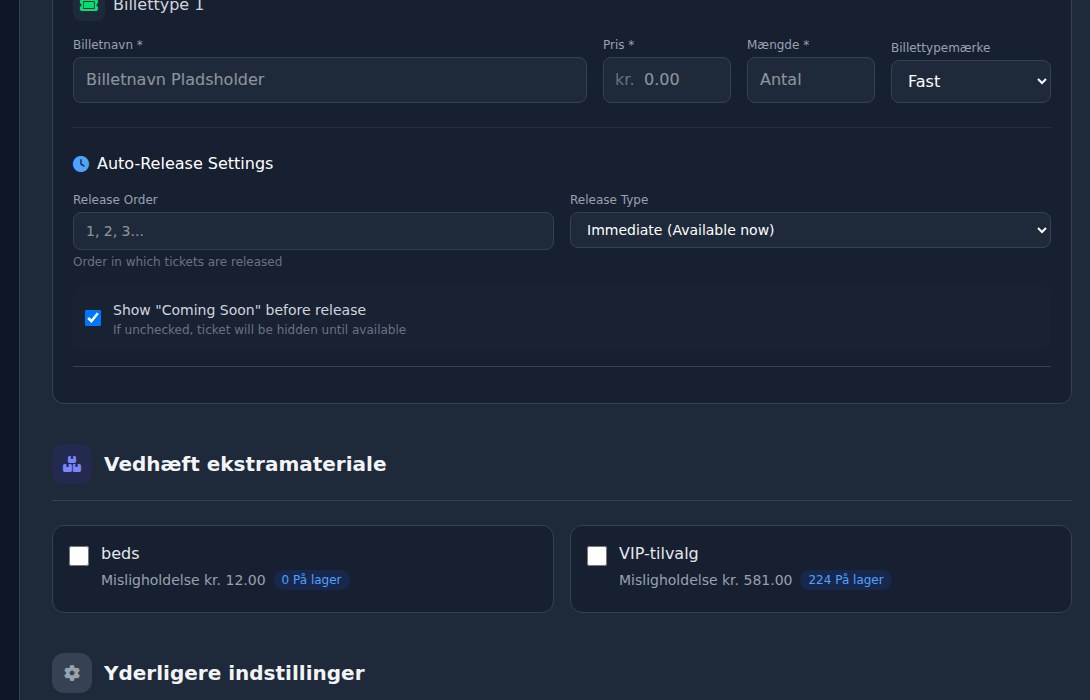Click the "Yderligere indstillinger" heading

pos(234,673)
